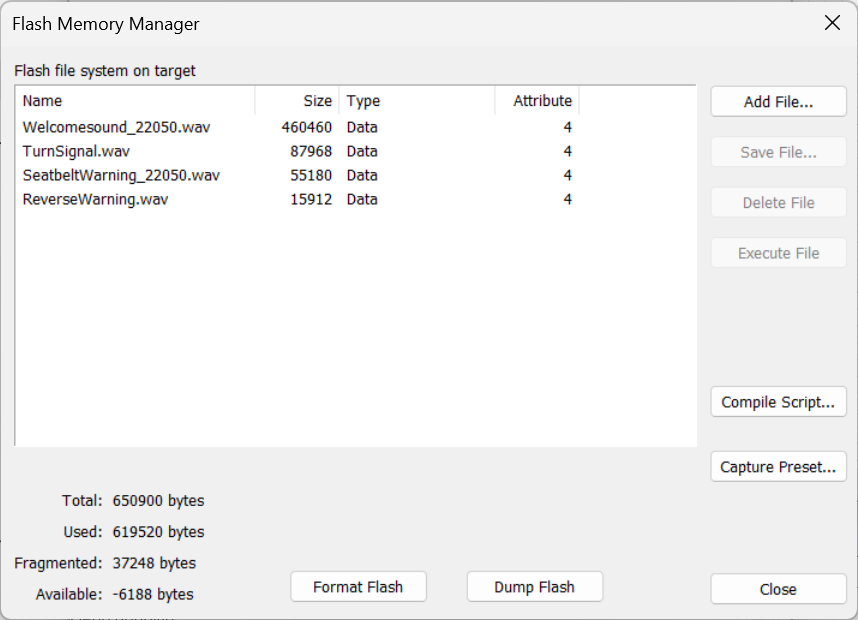Select the ReverseWarning.wav file
Screen dimensions: 858x620
tap(95, 199)
